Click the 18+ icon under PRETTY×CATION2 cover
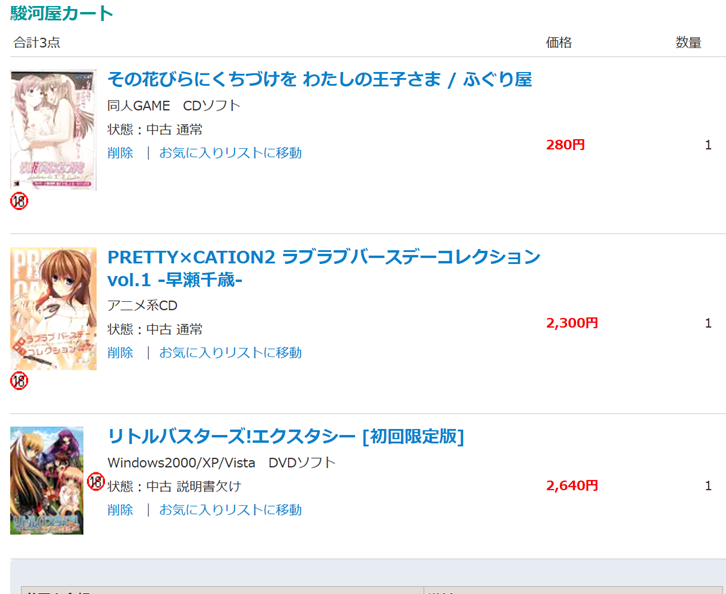Viewport: 726px width, 594px height. click(x=19, y=381)
